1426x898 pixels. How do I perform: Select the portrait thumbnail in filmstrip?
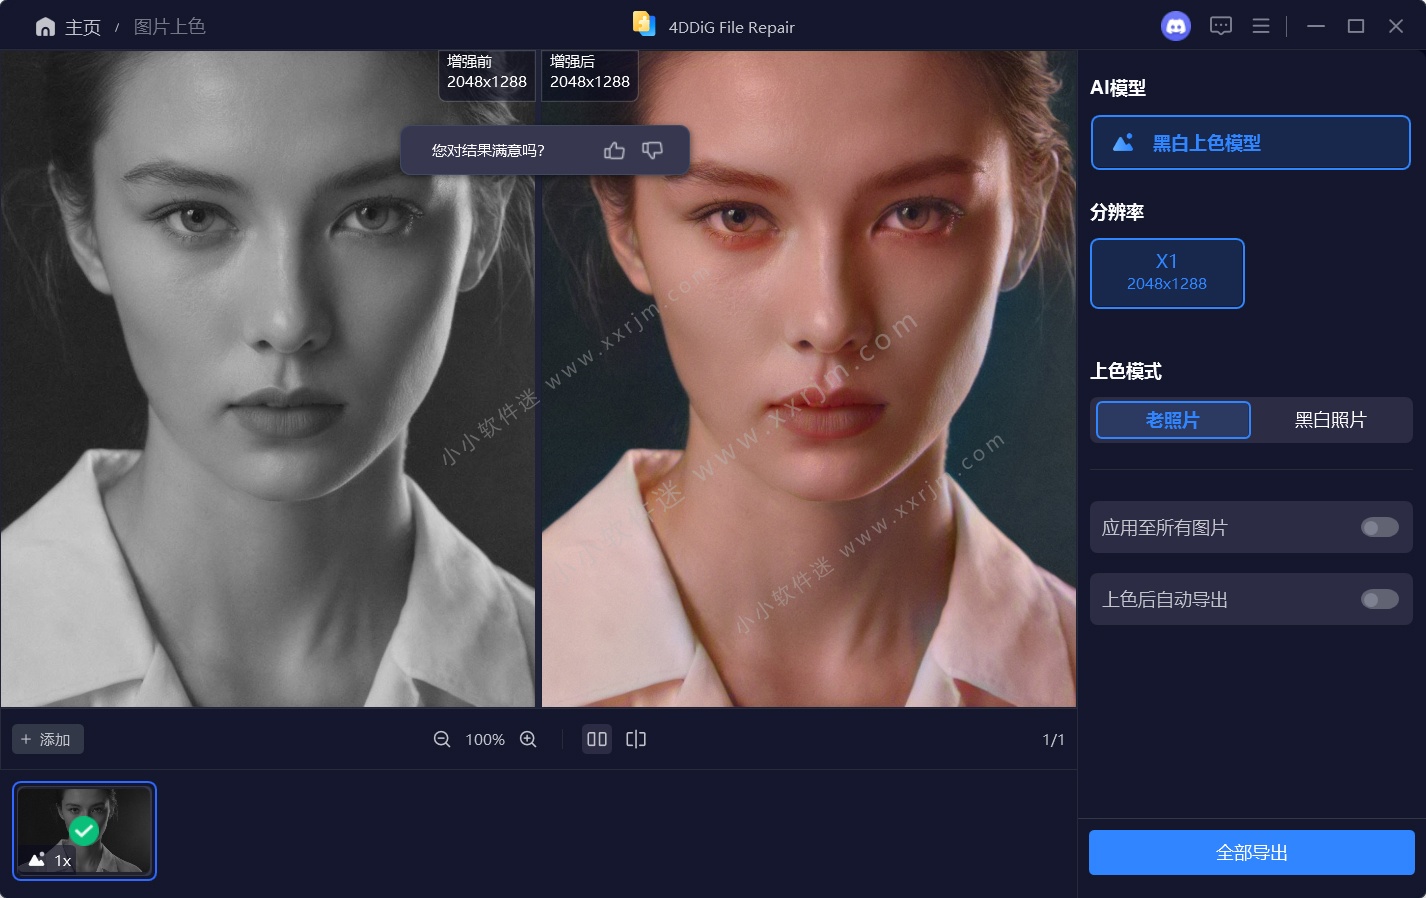coord(84,831)
